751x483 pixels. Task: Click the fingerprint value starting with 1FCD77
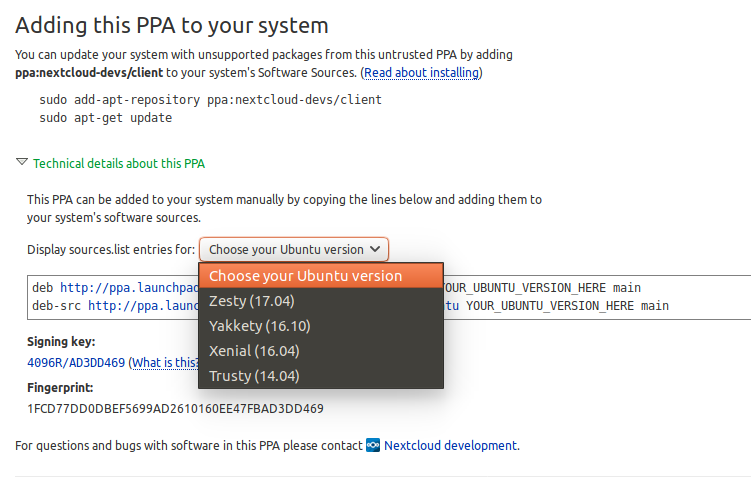click(175, 408)
